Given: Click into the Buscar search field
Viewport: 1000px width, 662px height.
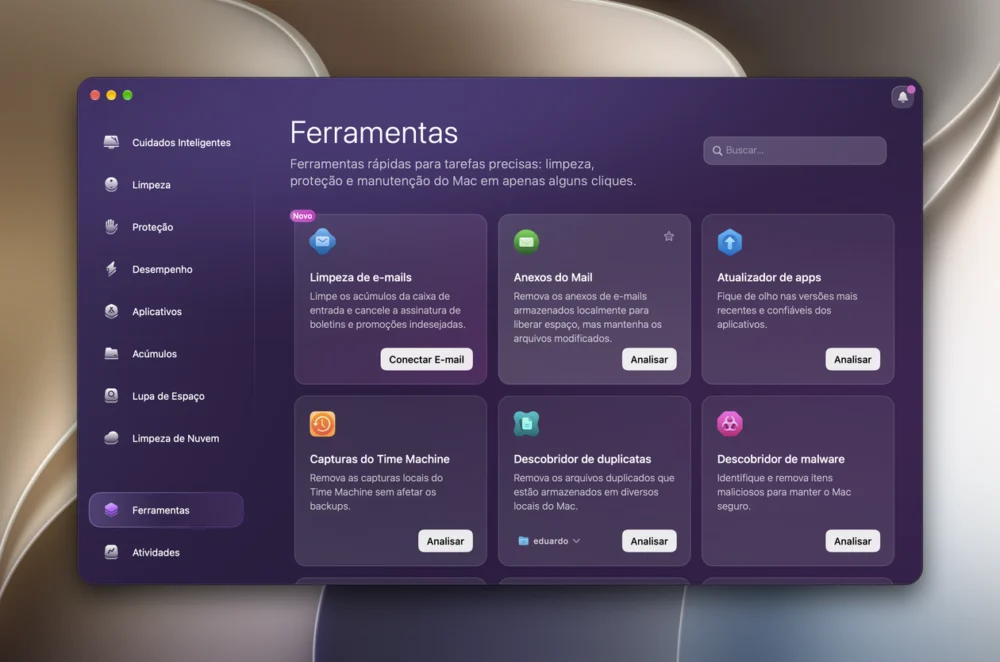Looking at the screenshot, I should 795,151.
